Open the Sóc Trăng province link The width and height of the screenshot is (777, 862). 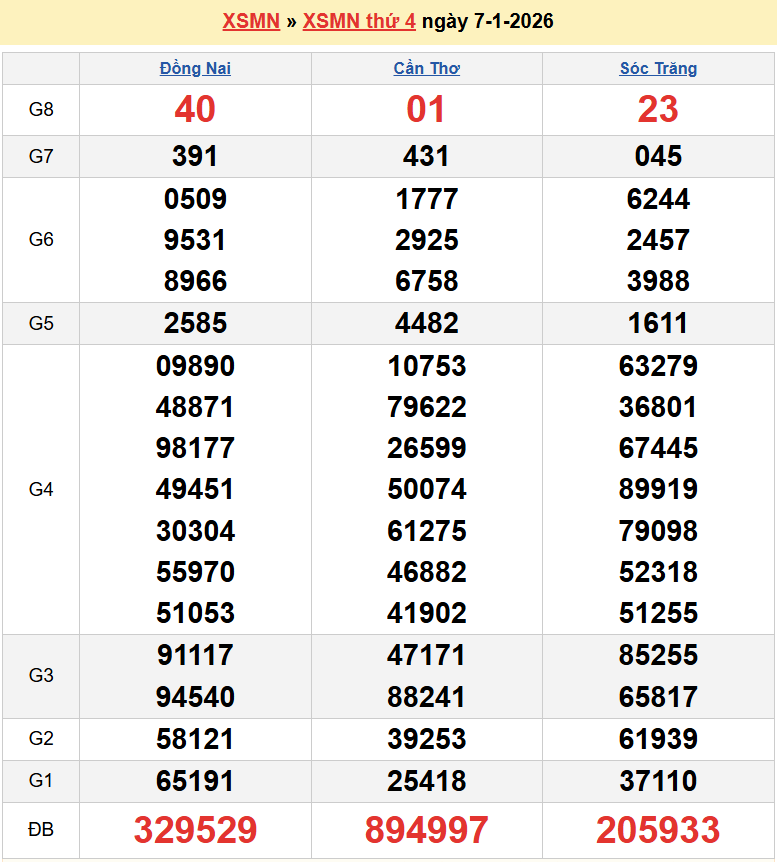[658, 68]
